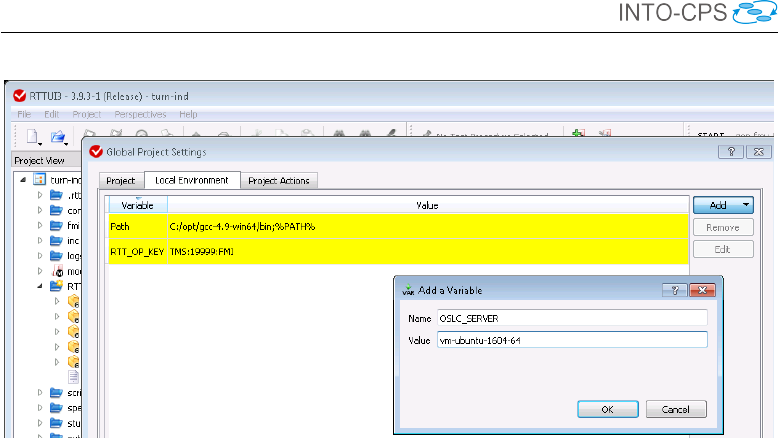Expand the .rtt folder node

[40, 195]
